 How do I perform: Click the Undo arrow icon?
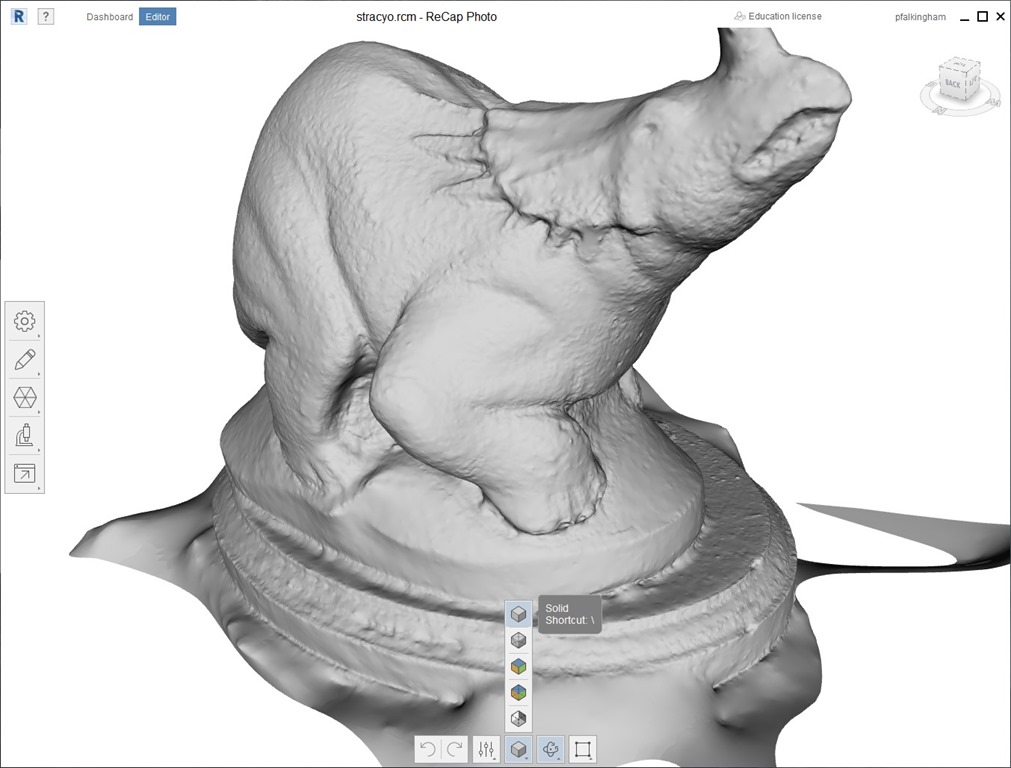[428, 748]
